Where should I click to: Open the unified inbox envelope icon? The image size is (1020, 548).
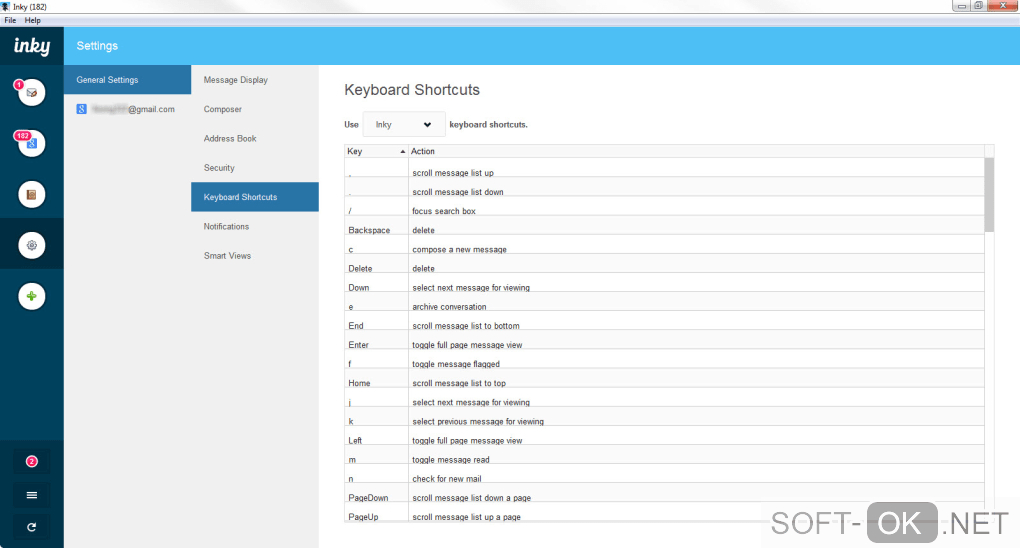31,92
